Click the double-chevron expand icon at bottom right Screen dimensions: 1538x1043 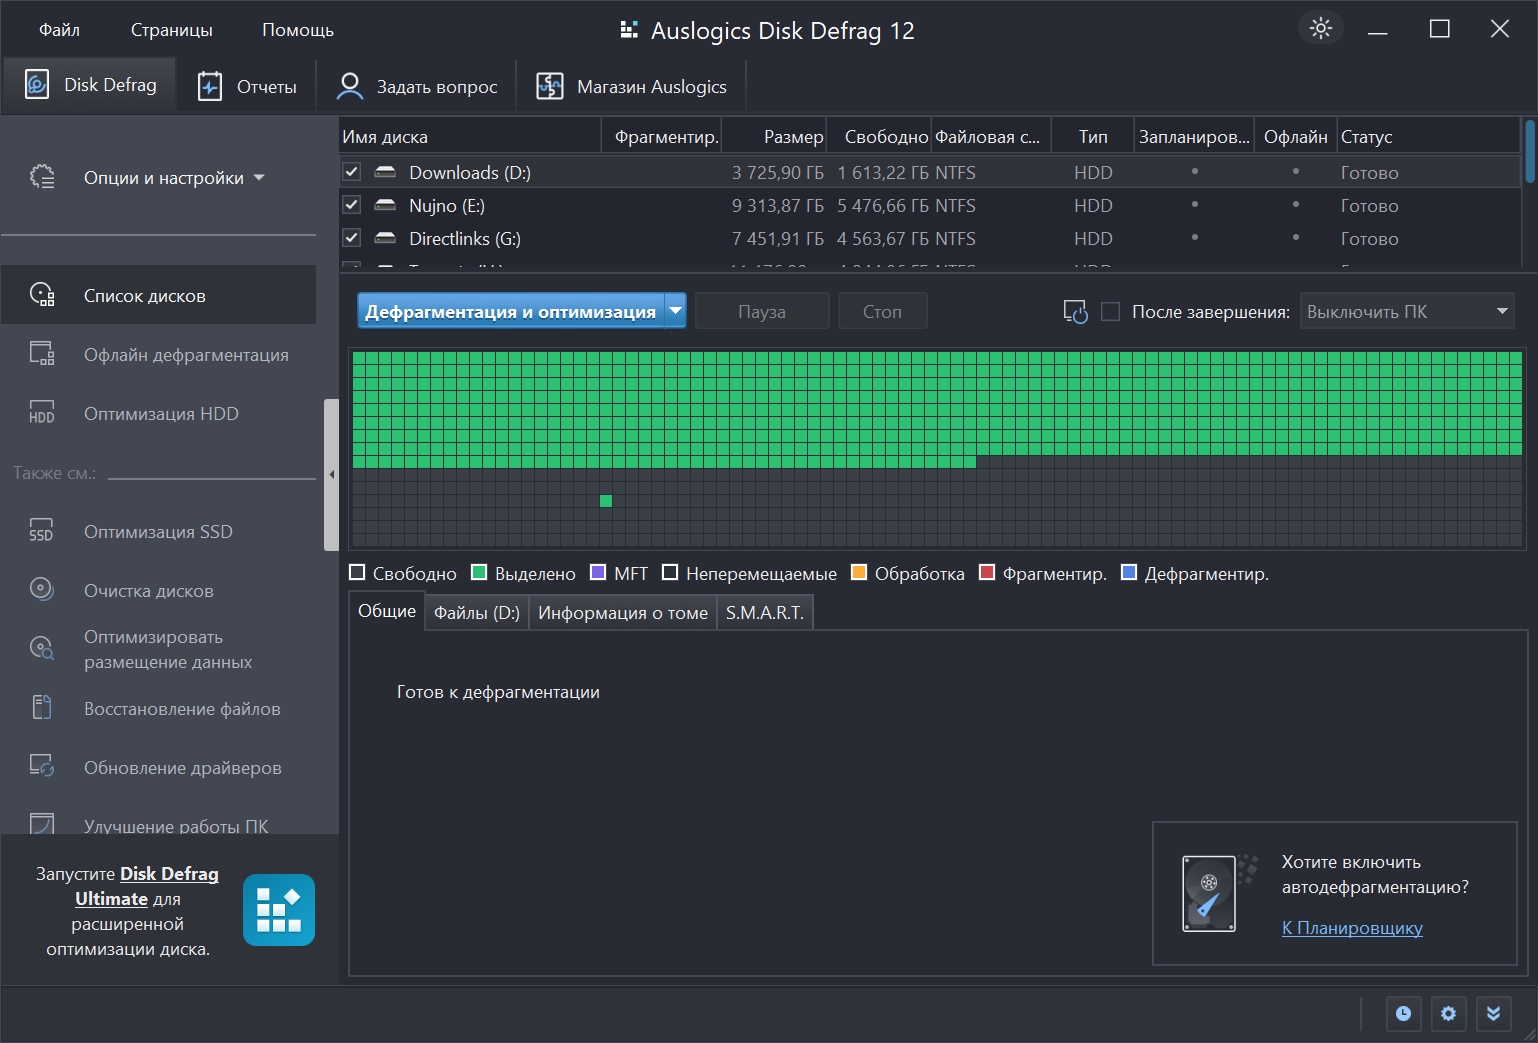1493,1014
